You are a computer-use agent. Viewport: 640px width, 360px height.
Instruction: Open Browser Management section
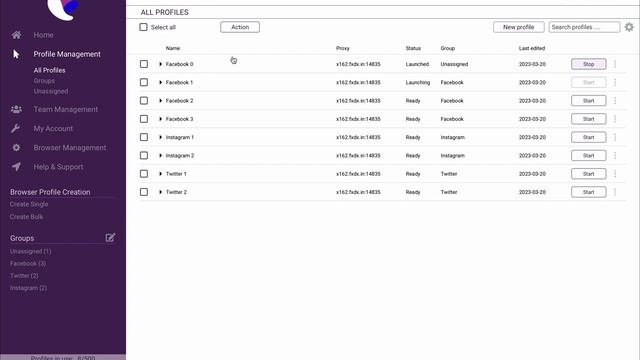[70, 148]
